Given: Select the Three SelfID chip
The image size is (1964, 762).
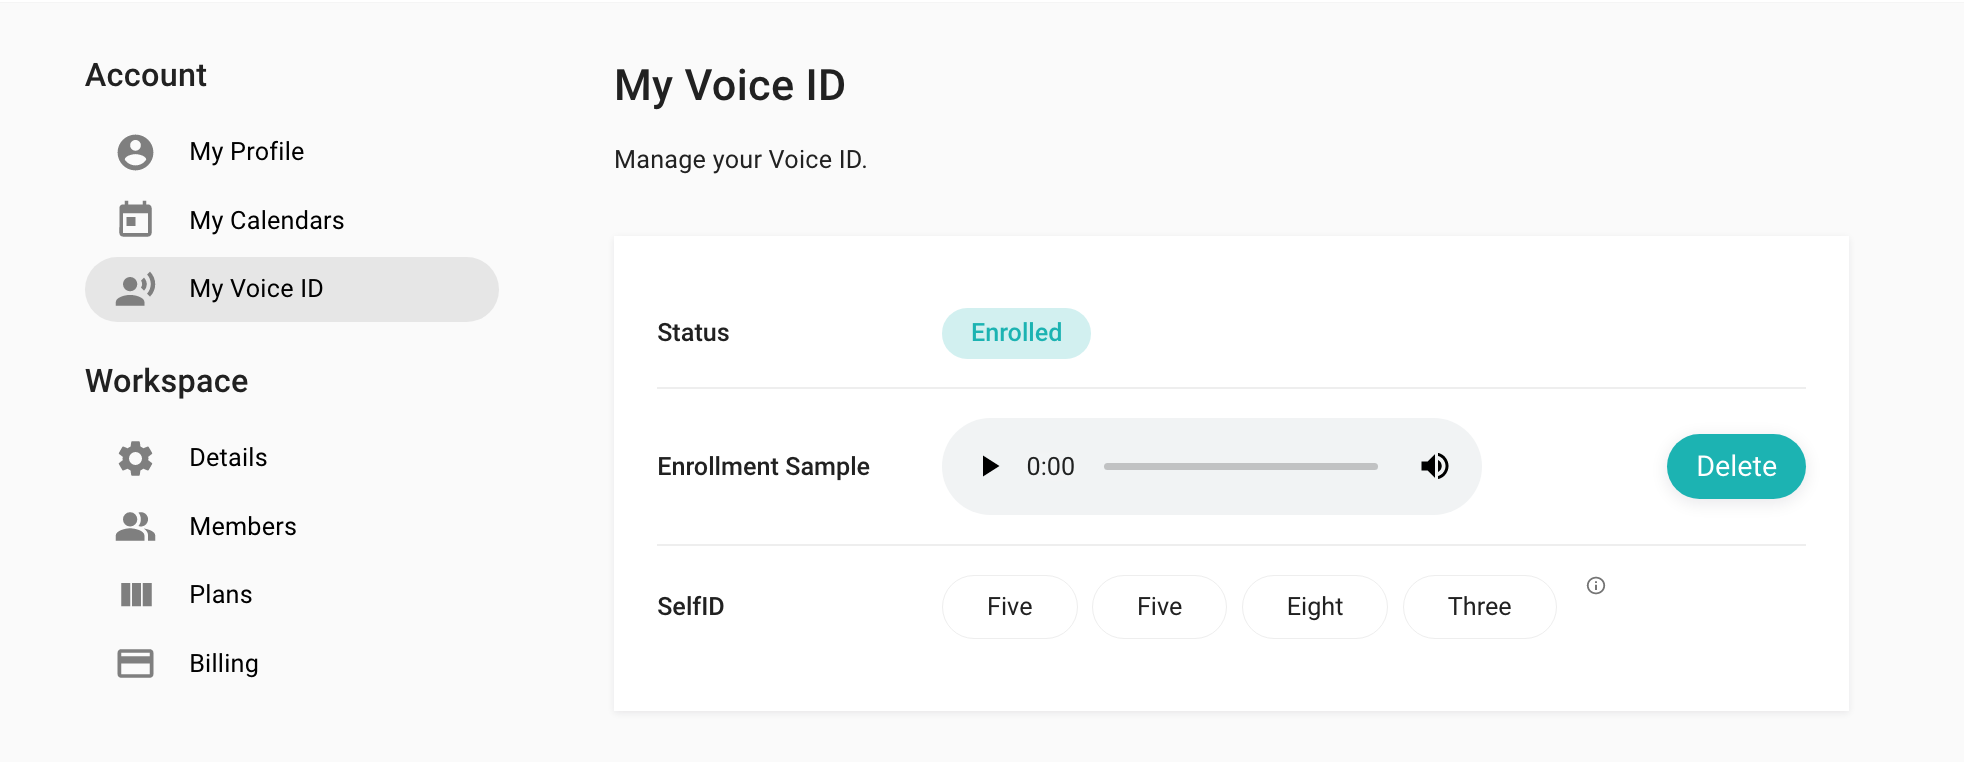Looking at the screenshot, I should click(1479, 607).
